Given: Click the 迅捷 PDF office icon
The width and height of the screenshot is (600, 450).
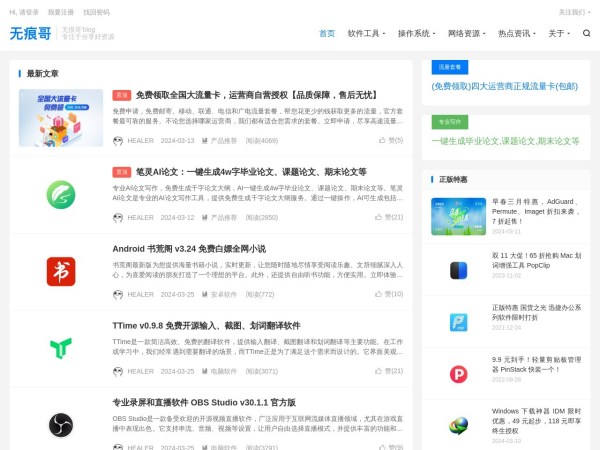Looking at the screenshot, I should click(458, 322).
